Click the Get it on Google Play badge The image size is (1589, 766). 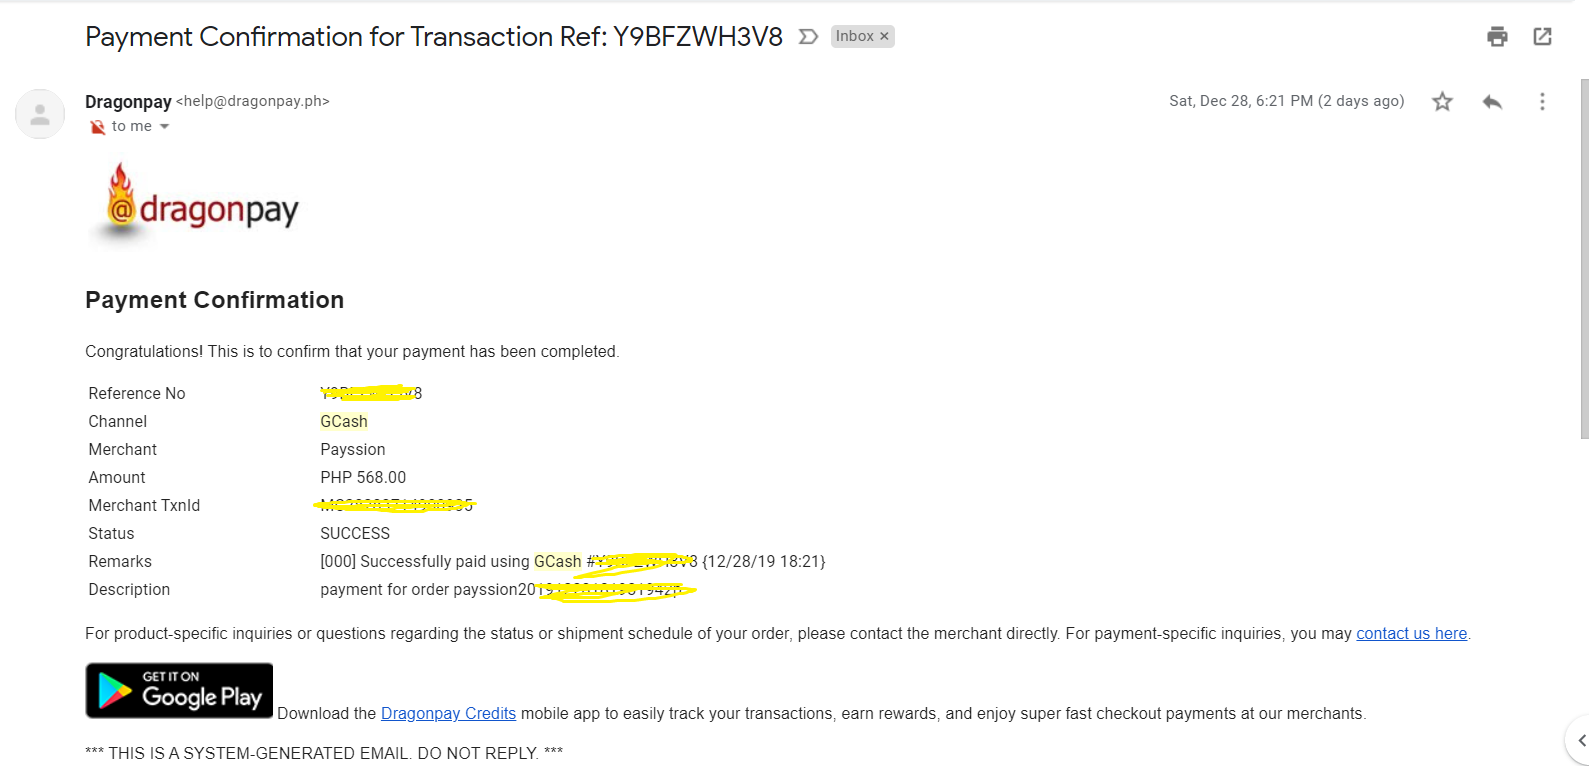coord(179,690)
